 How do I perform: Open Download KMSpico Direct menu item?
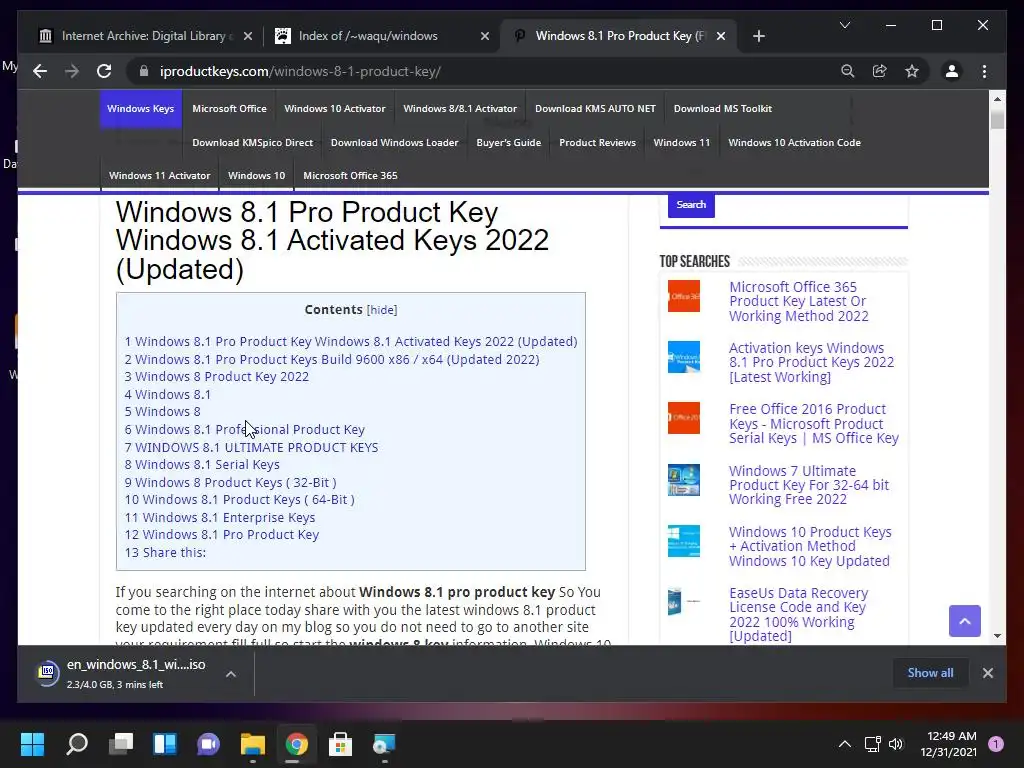point(252,142)
